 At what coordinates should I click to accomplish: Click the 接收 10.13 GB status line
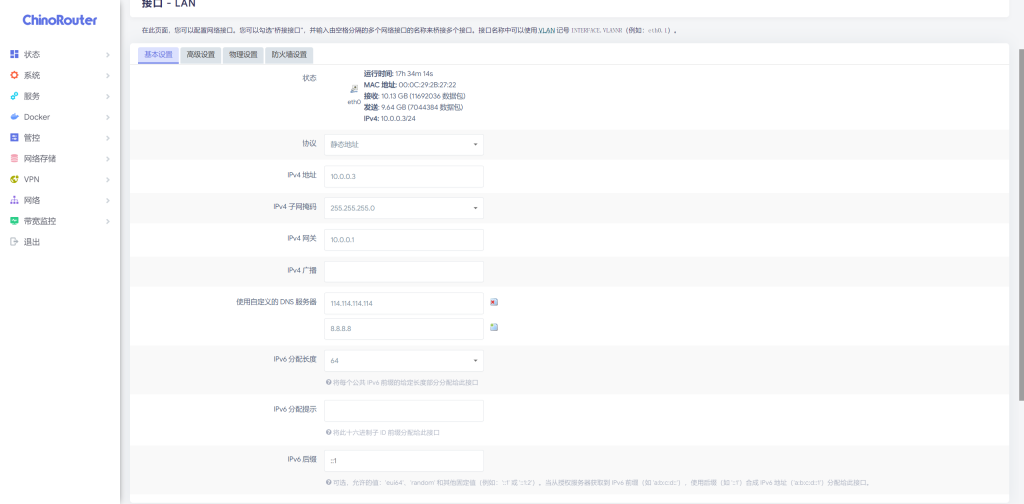413,96
